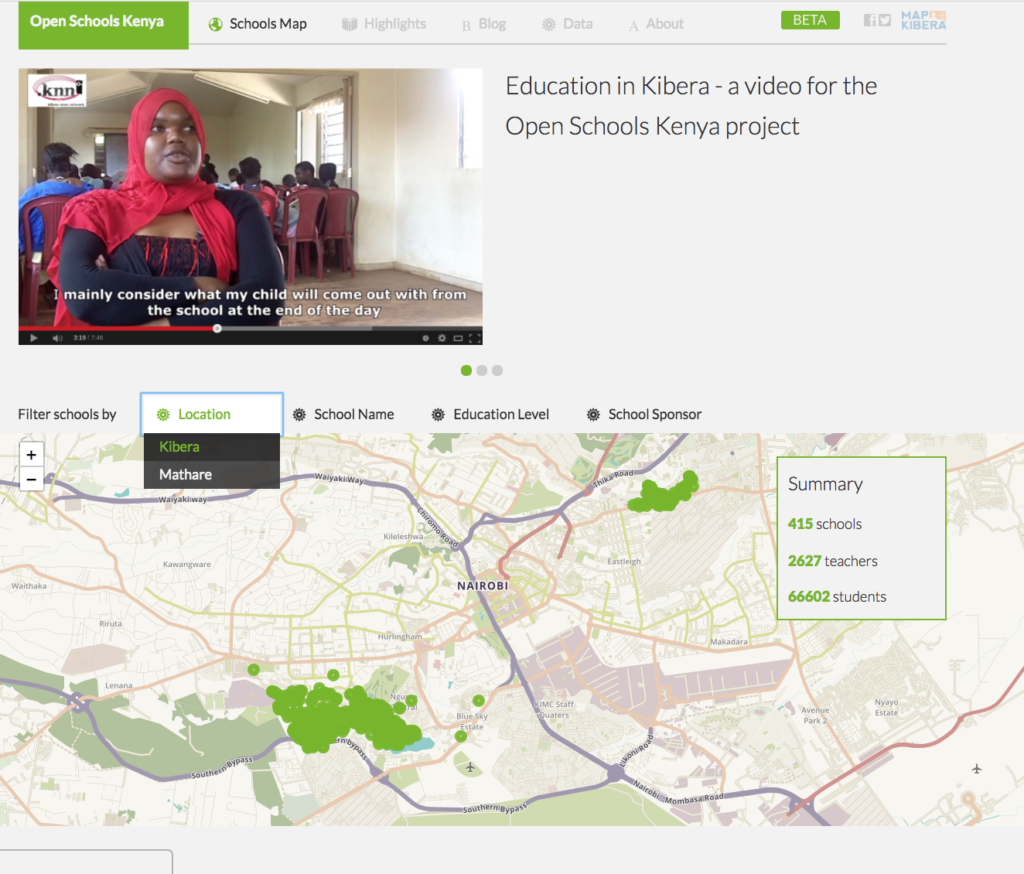Switch video to theater mode
1024x874 pixels.
pos(458,338)
